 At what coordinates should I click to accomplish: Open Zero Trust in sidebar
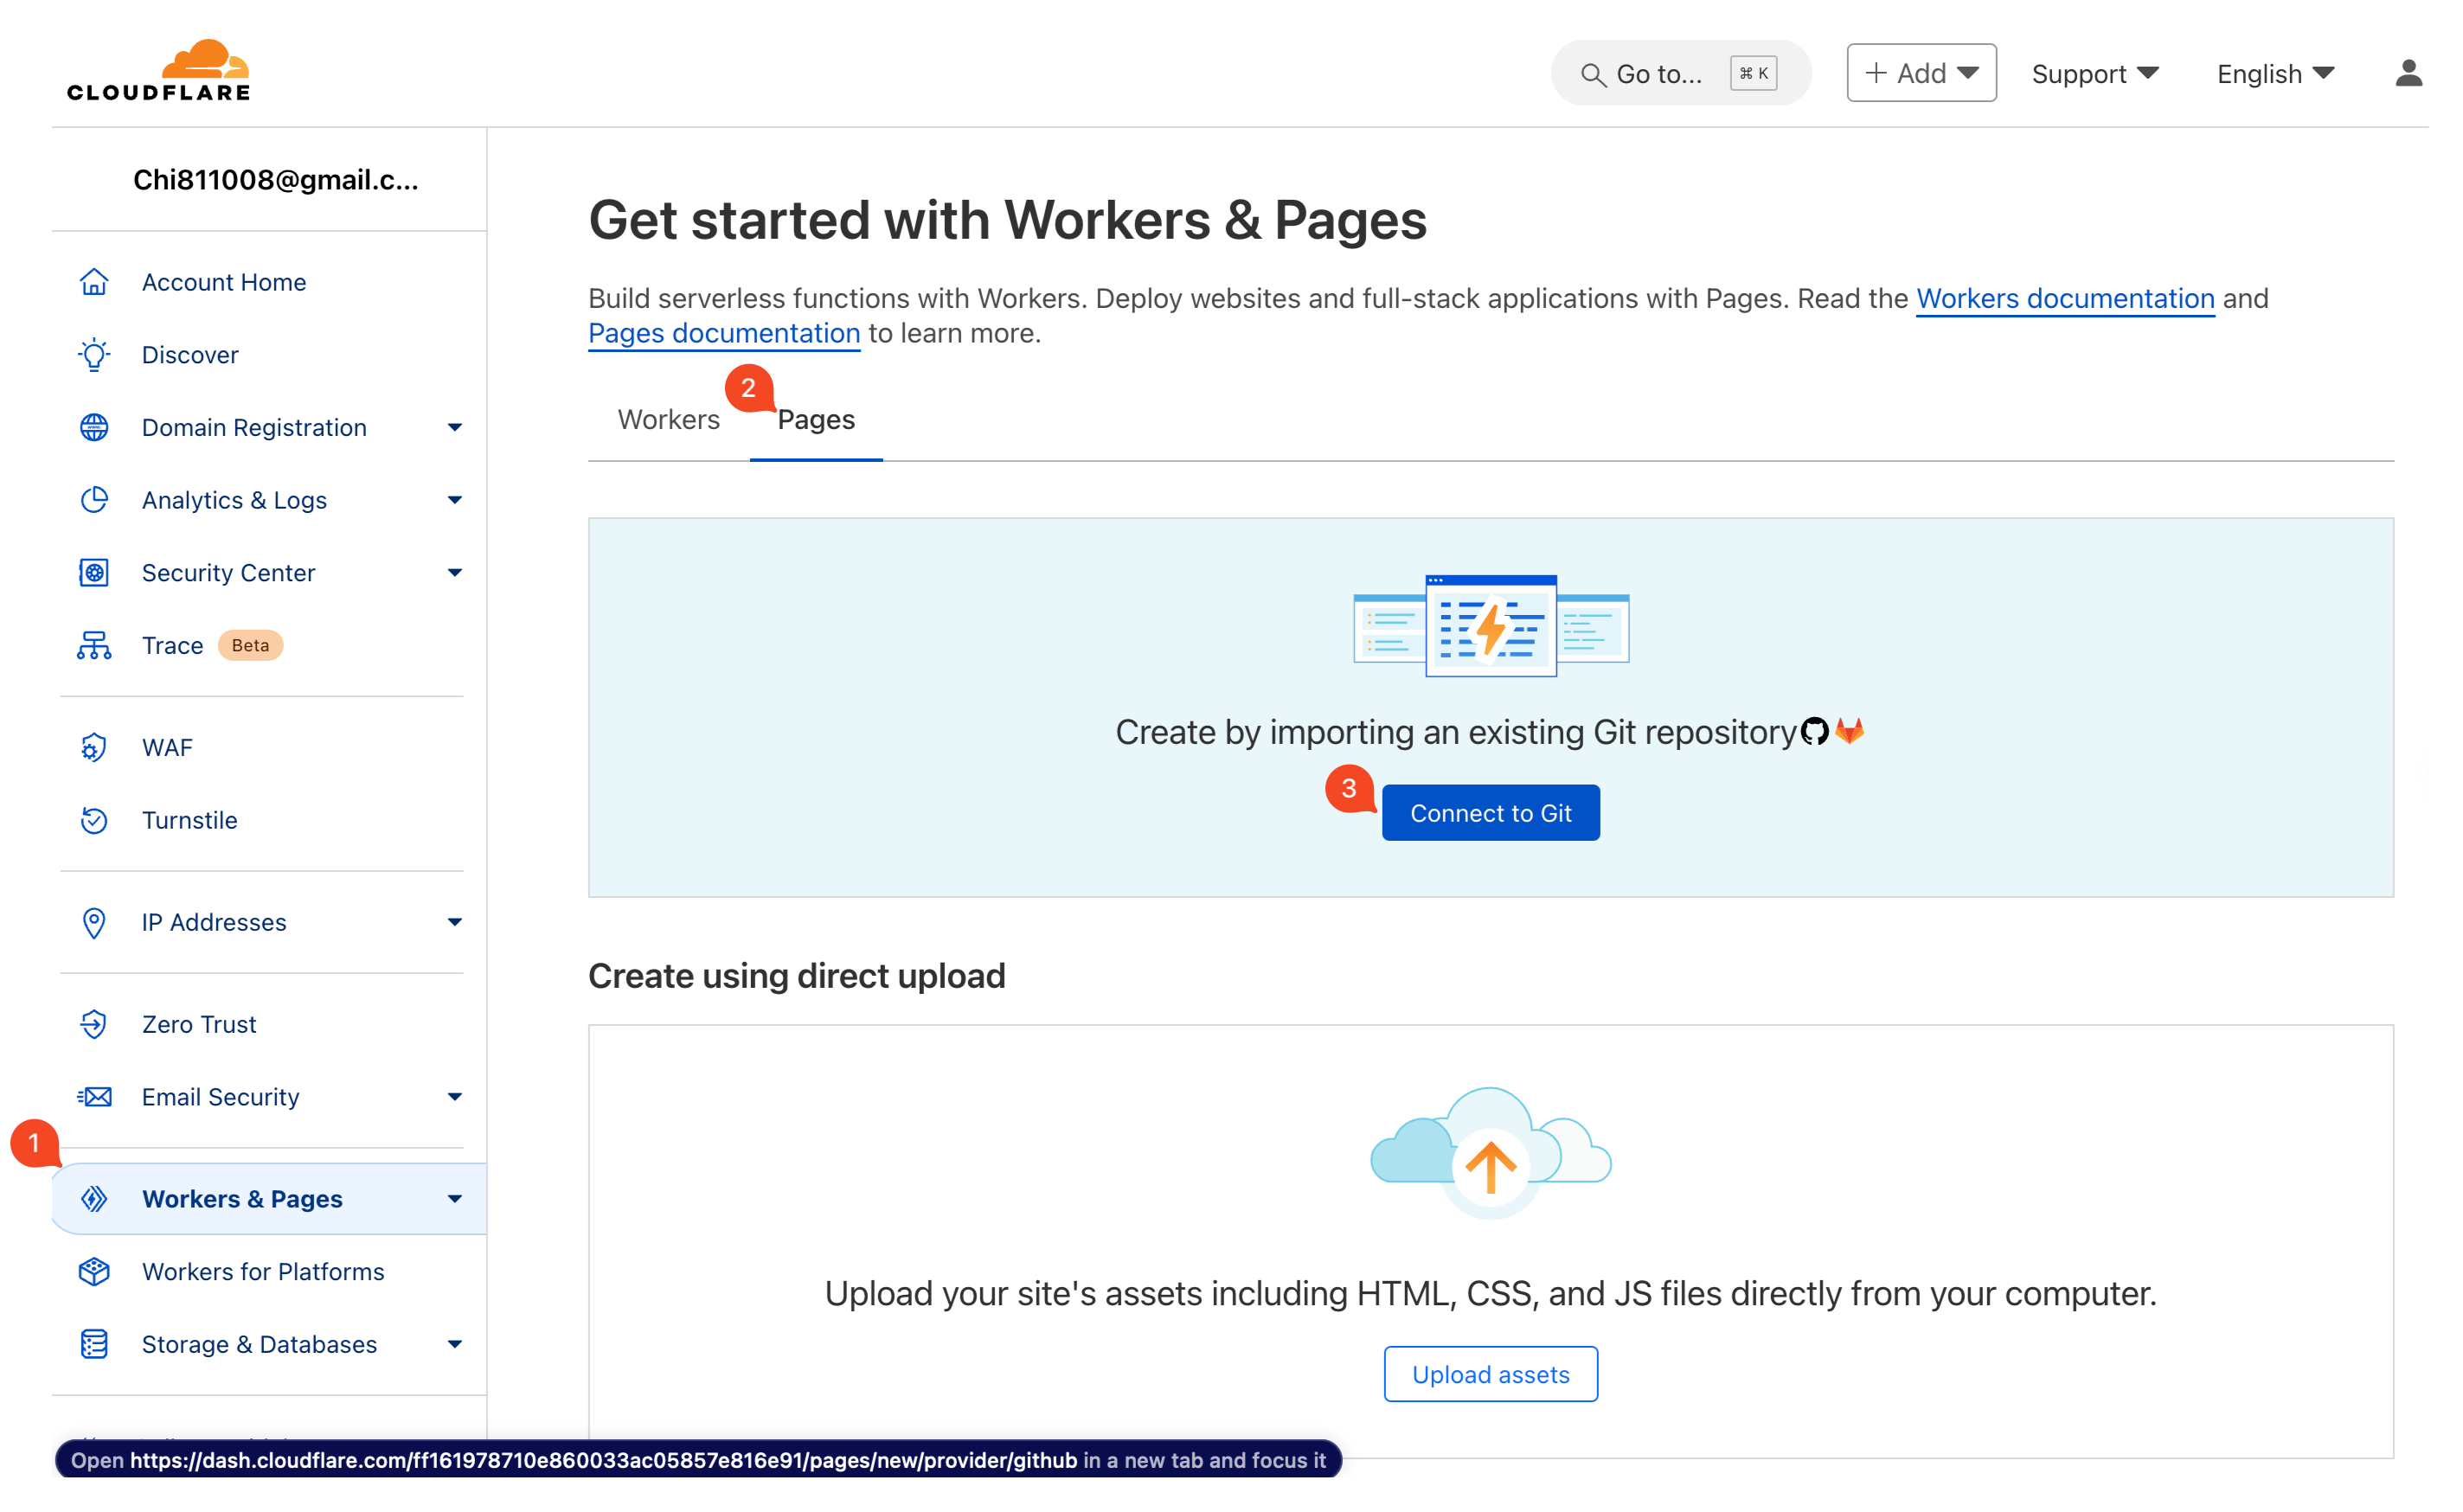[199, 1024]
